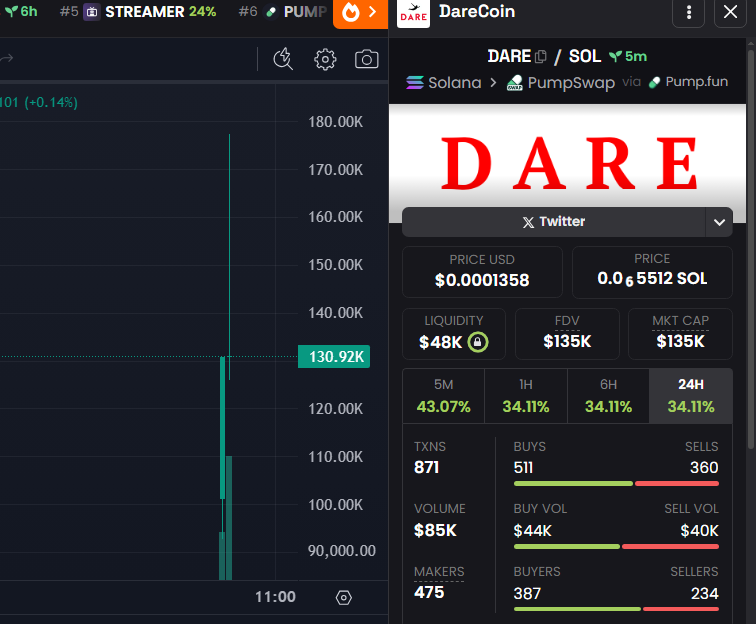Click the Solana chain link

click(444, 83)
